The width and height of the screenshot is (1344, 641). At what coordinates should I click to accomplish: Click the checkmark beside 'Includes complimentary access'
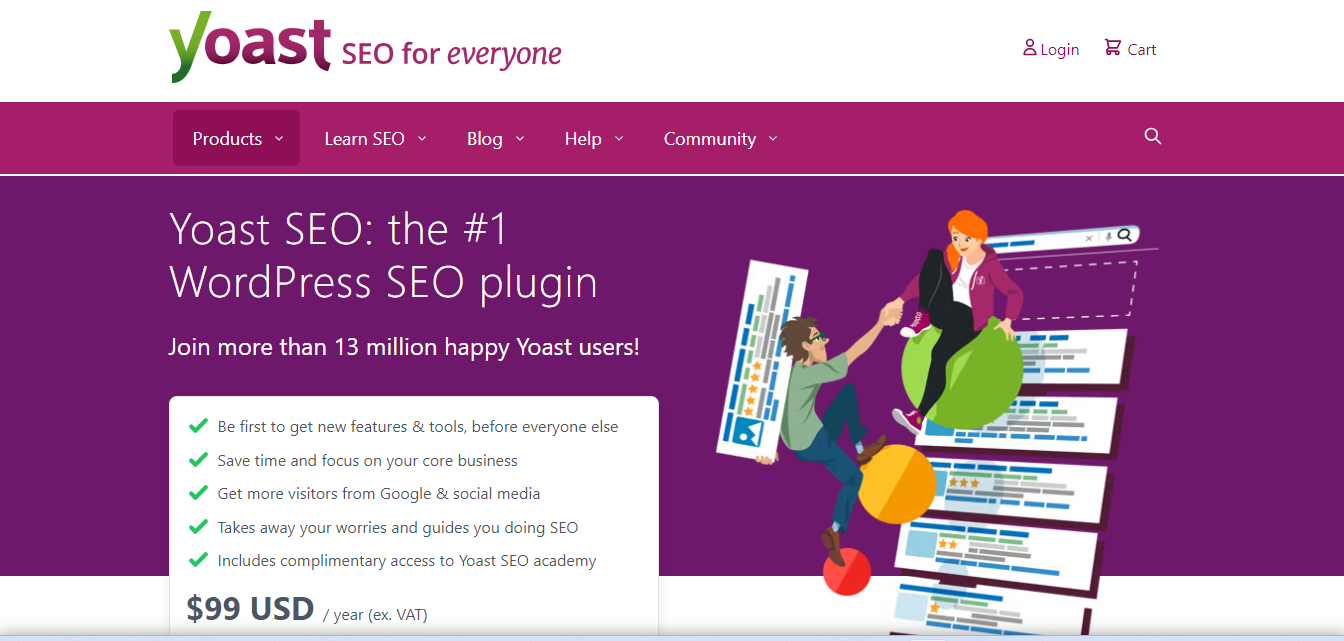click(198, 560)
